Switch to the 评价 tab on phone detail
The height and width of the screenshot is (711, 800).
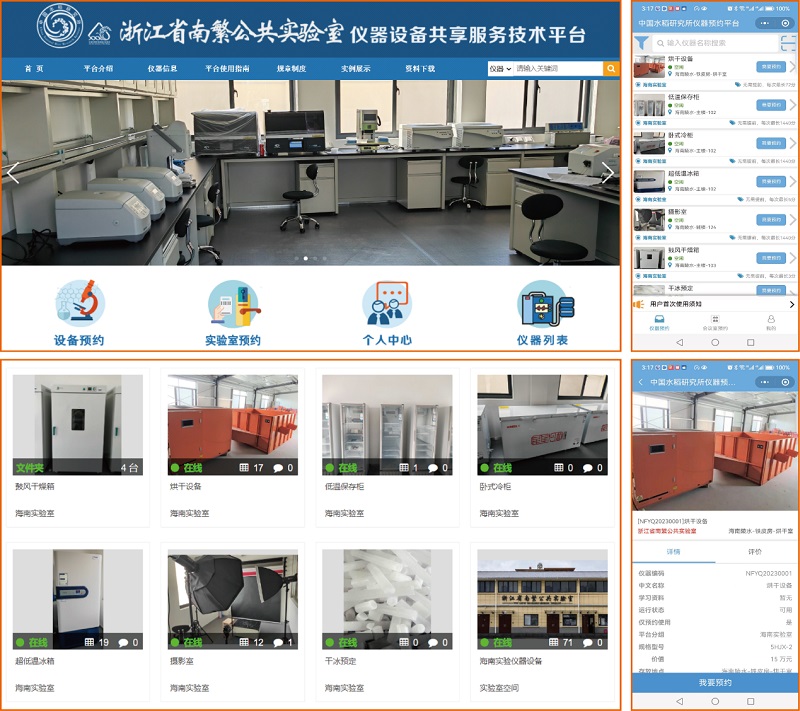pyautogui.click(x=755, y=552)
